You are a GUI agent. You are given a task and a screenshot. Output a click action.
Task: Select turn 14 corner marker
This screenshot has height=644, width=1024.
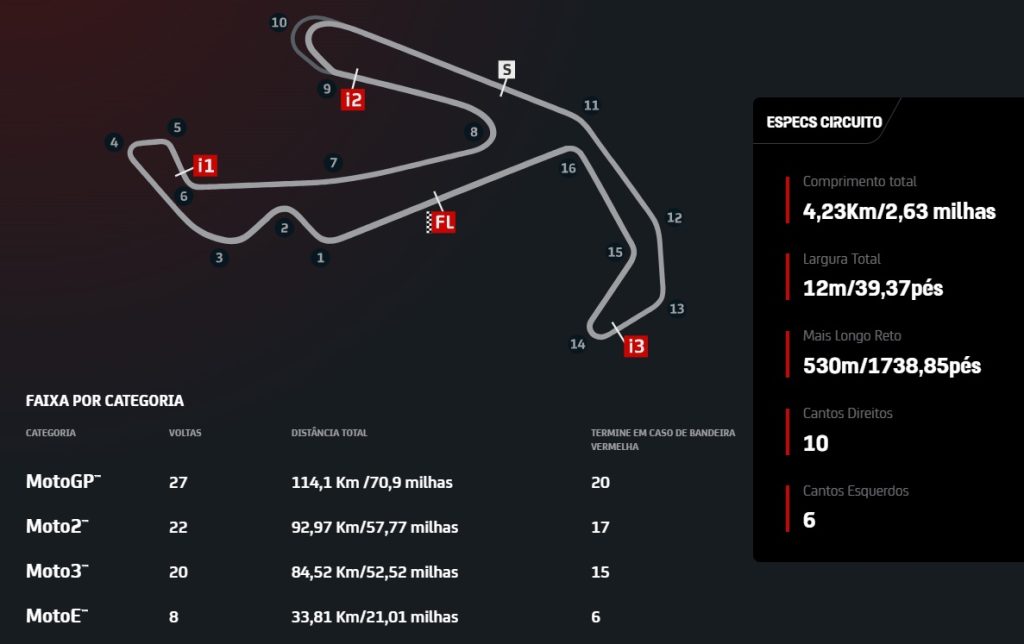pos(577,344)
